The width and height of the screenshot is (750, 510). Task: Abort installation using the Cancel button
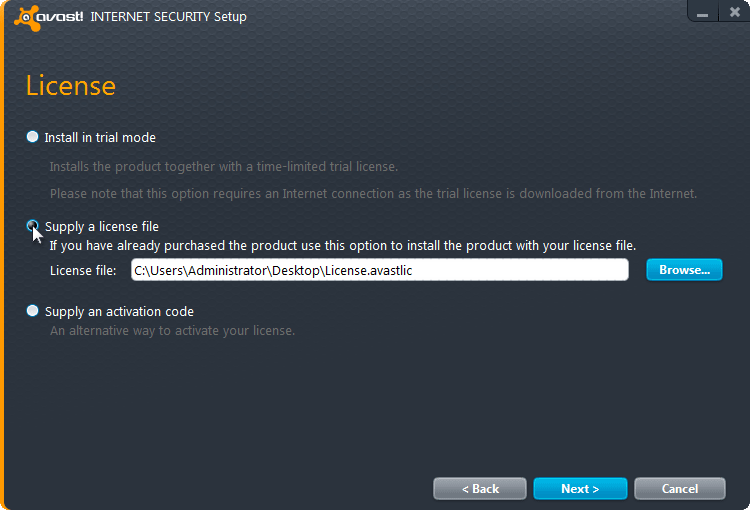click(680, 488)
